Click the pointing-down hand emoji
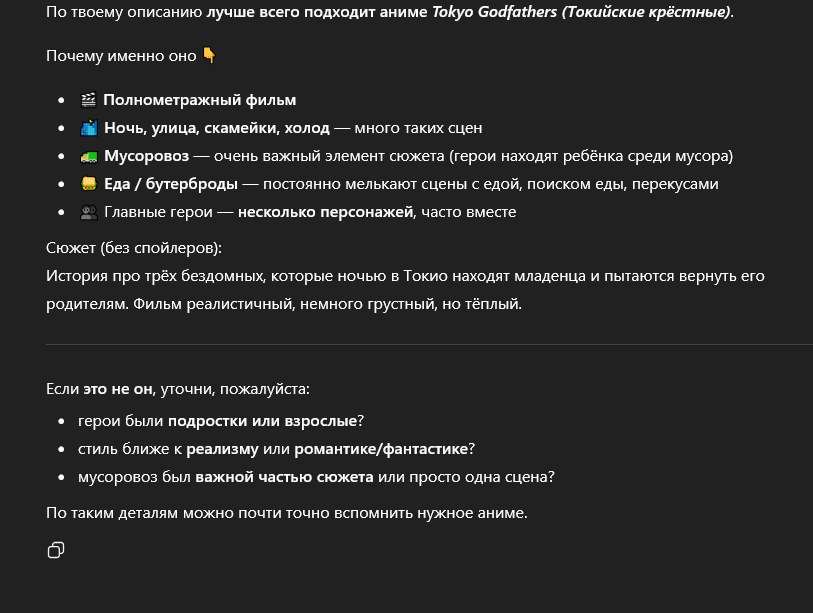The width and height of the screenshot is (813, 613). pyautogui.click(x=209, y=55)
